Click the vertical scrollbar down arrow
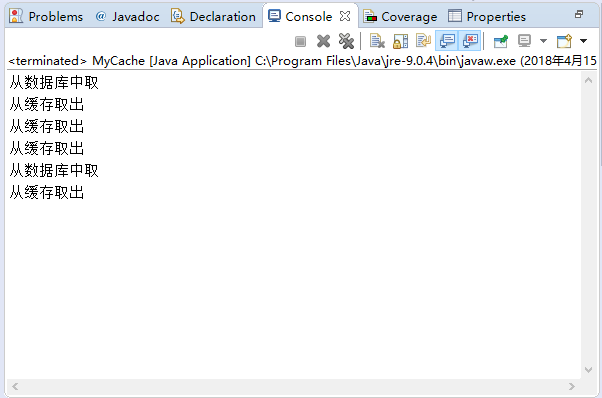The image size is (602, 398). click(588, 370)
